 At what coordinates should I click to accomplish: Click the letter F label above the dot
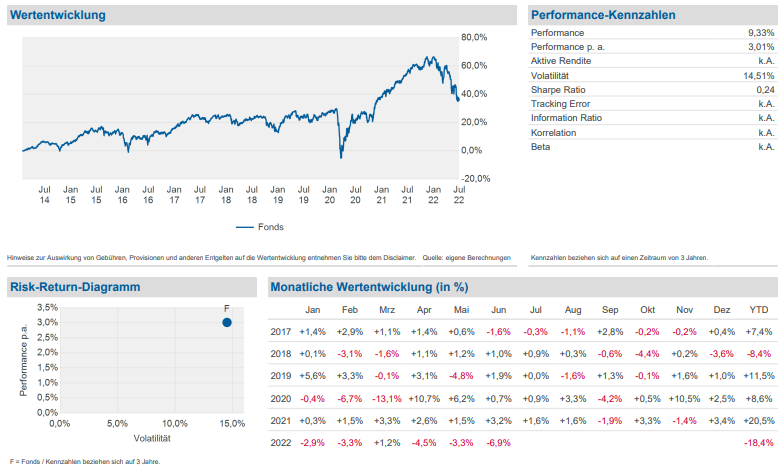point(227,308)
